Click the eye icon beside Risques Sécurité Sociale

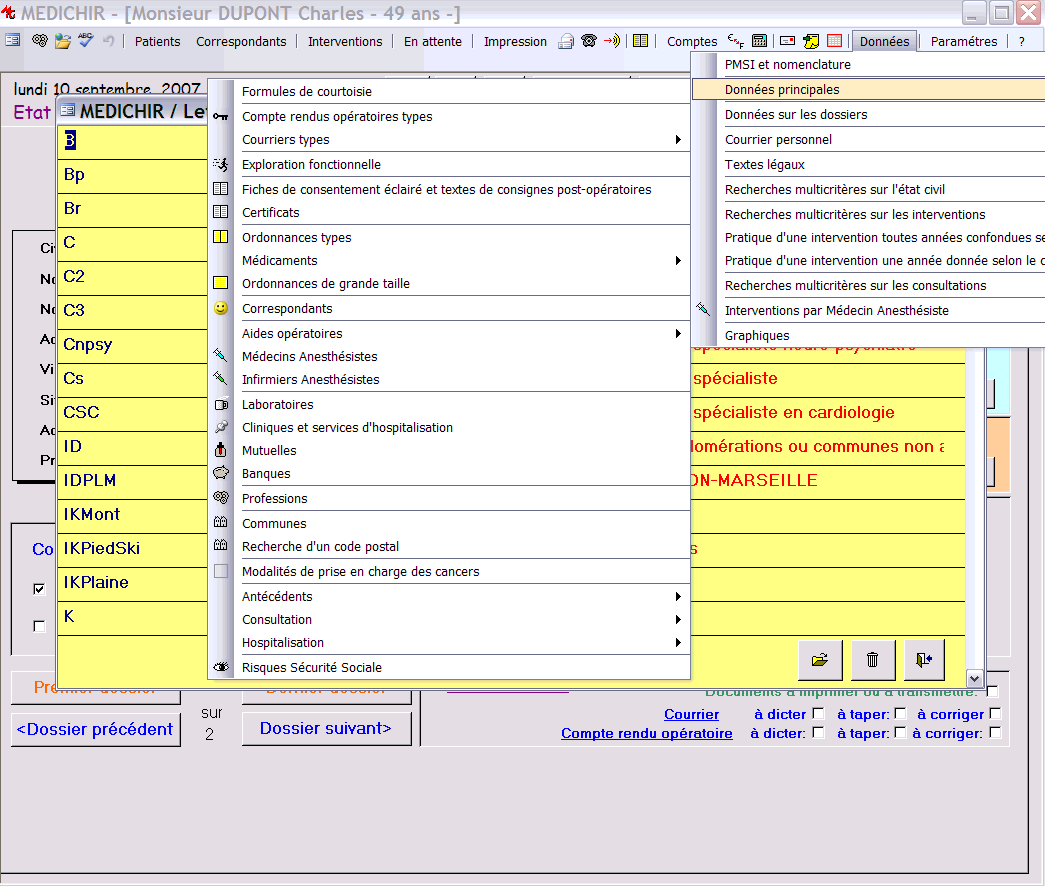pyautogui.click(x=221, y=667)
